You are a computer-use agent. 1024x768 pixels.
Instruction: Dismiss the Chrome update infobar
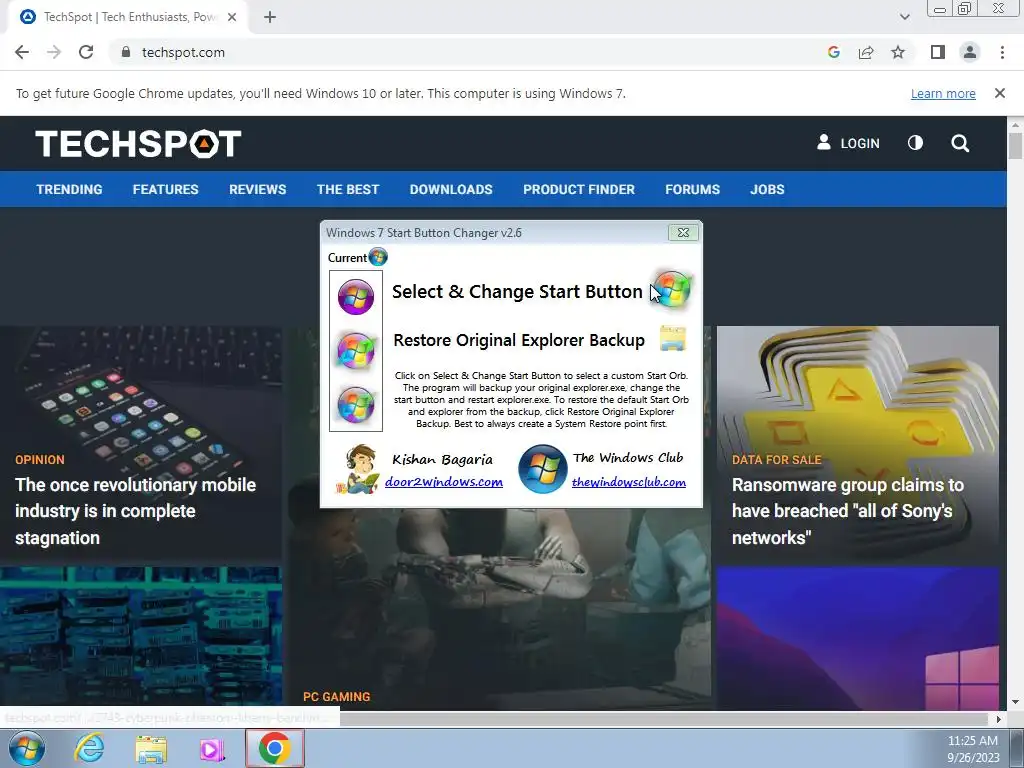[1000, 93]
